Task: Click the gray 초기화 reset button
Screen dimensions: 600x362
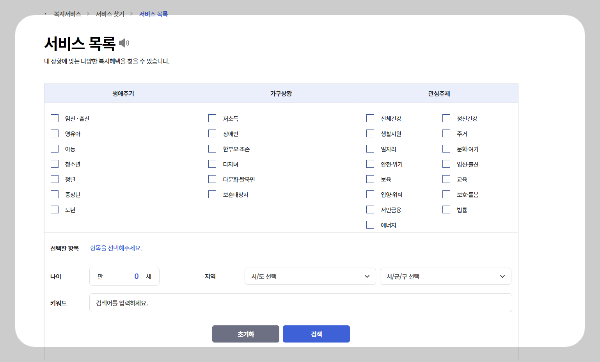Action: [245, 334]
